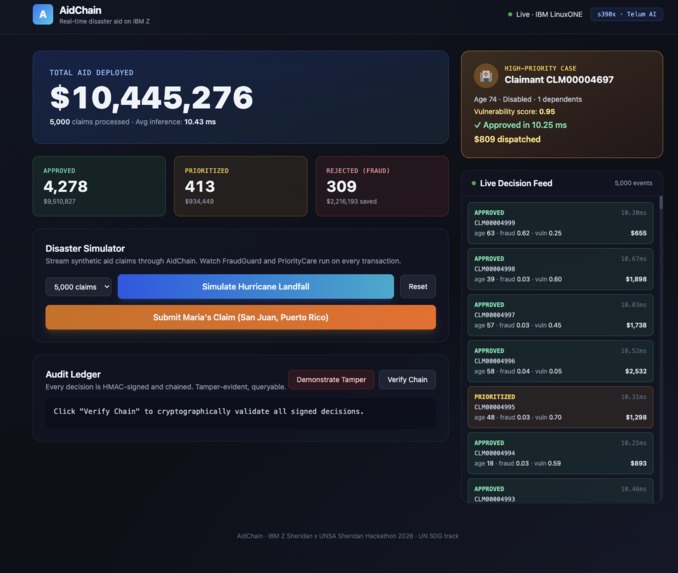The image size is (678, 573).
Task: Click Demonstrate Tamper button
Action: [331, 380]
